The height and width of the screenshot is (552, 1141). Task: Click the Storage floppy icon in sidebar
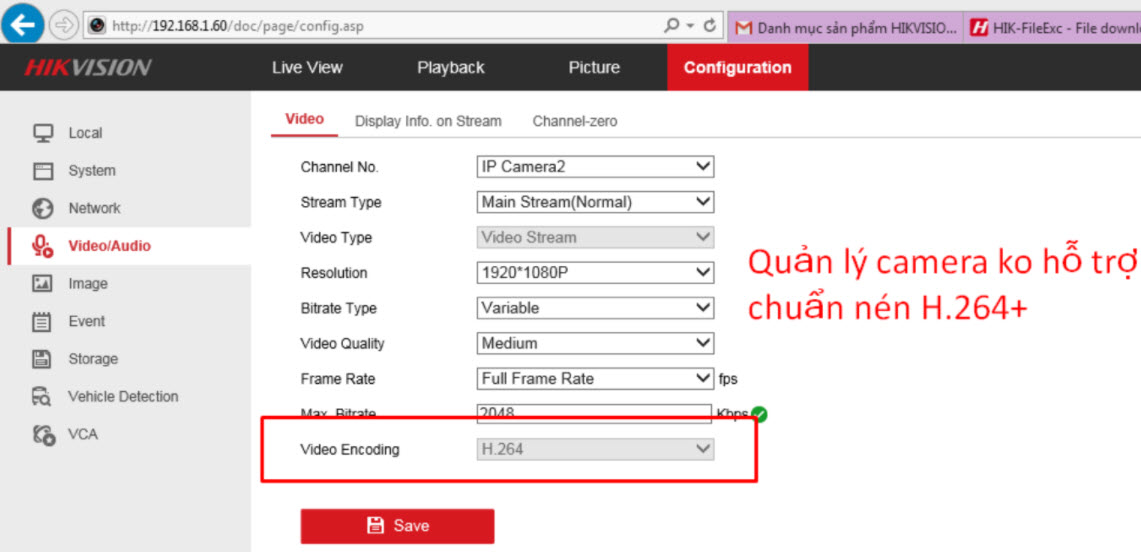tap(43, 359)
